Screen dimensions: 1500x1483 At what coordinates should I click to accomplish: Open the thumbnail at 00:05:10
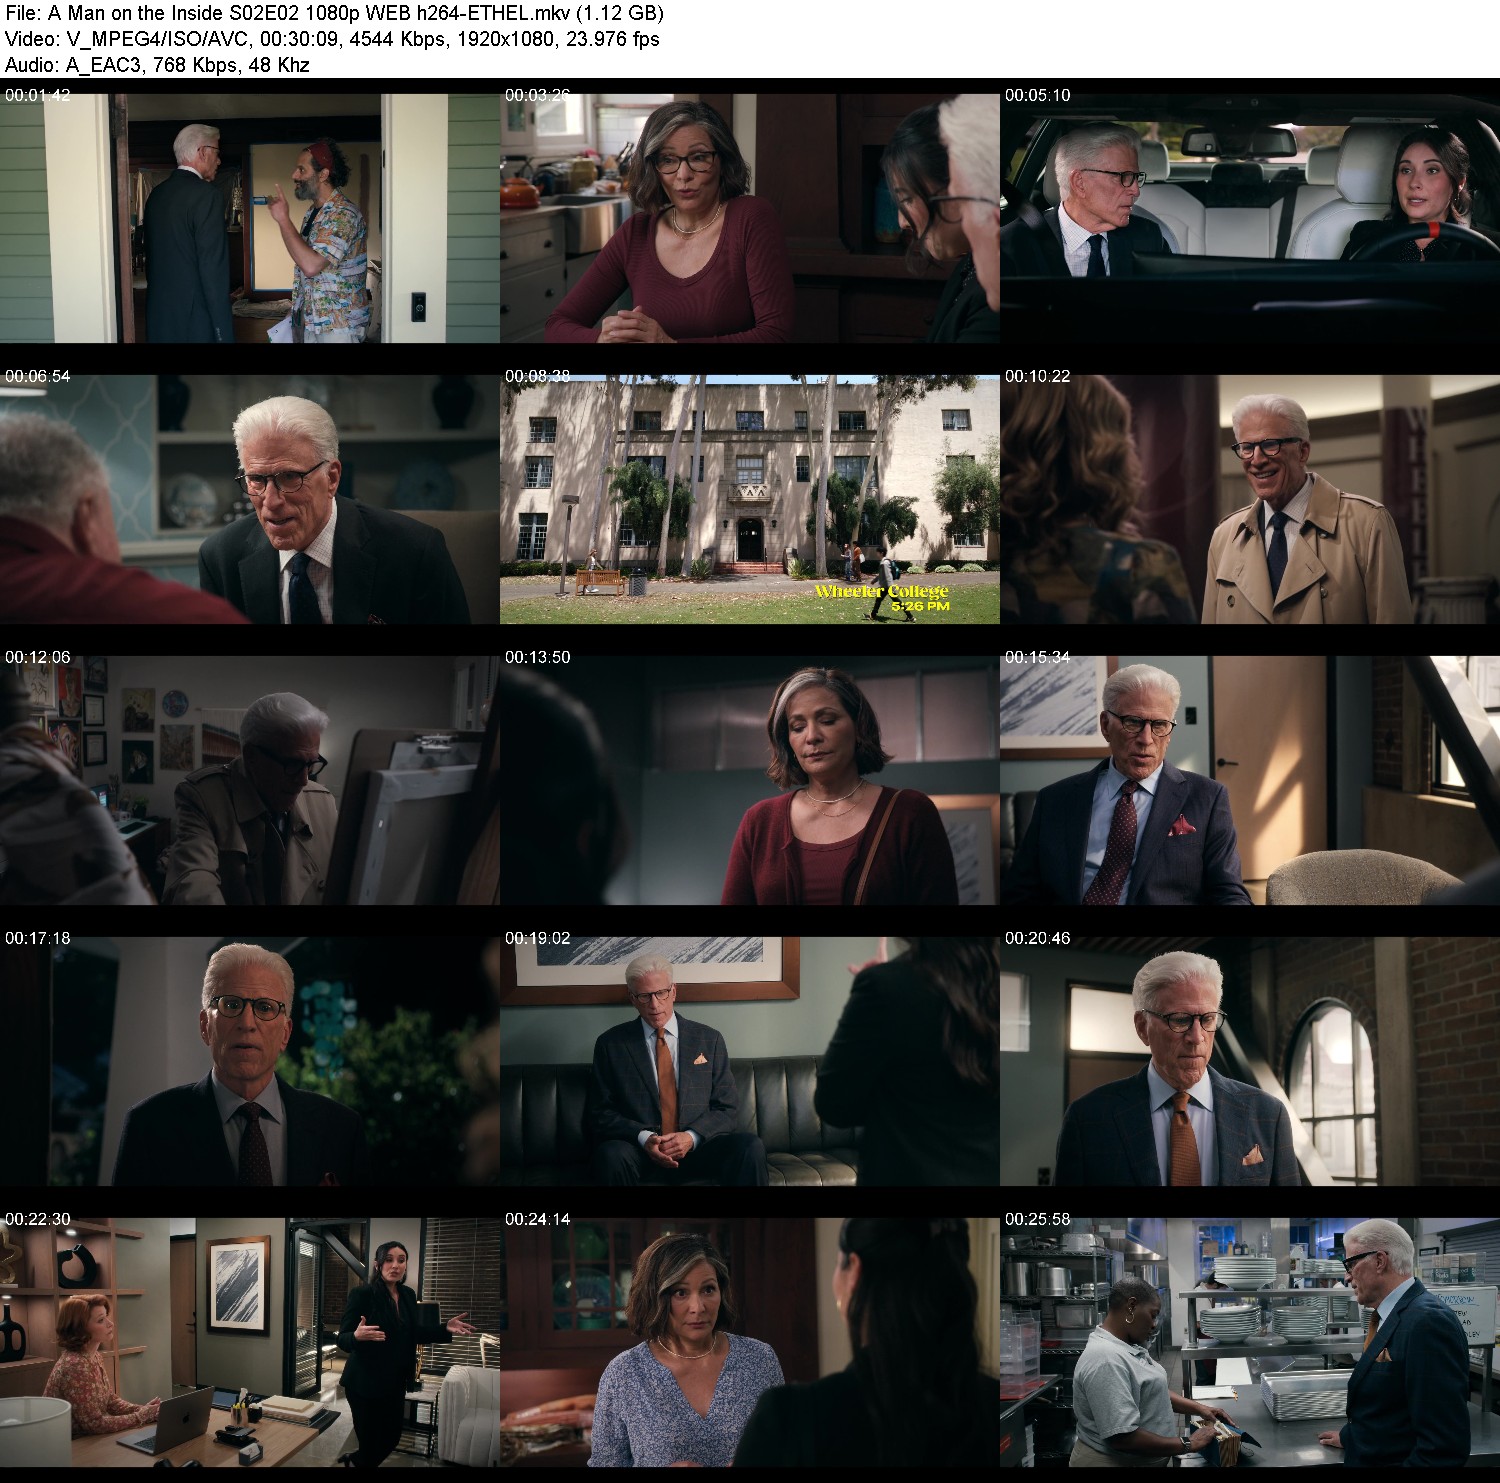1250,218
